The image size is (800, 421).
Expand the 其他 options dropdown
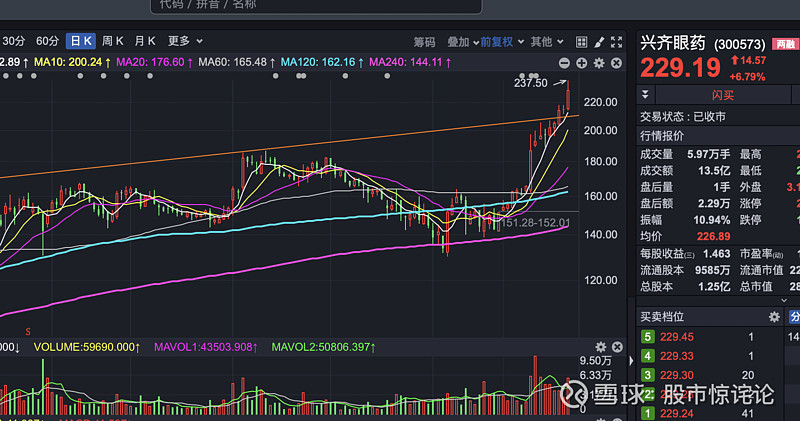pos(545,42)
